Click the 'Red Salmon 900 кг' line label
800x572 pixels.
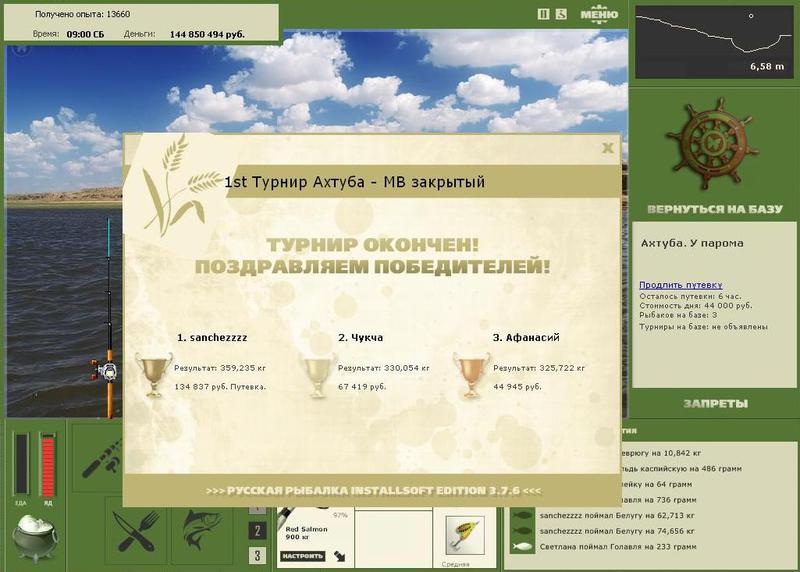(x=306, y=533)
